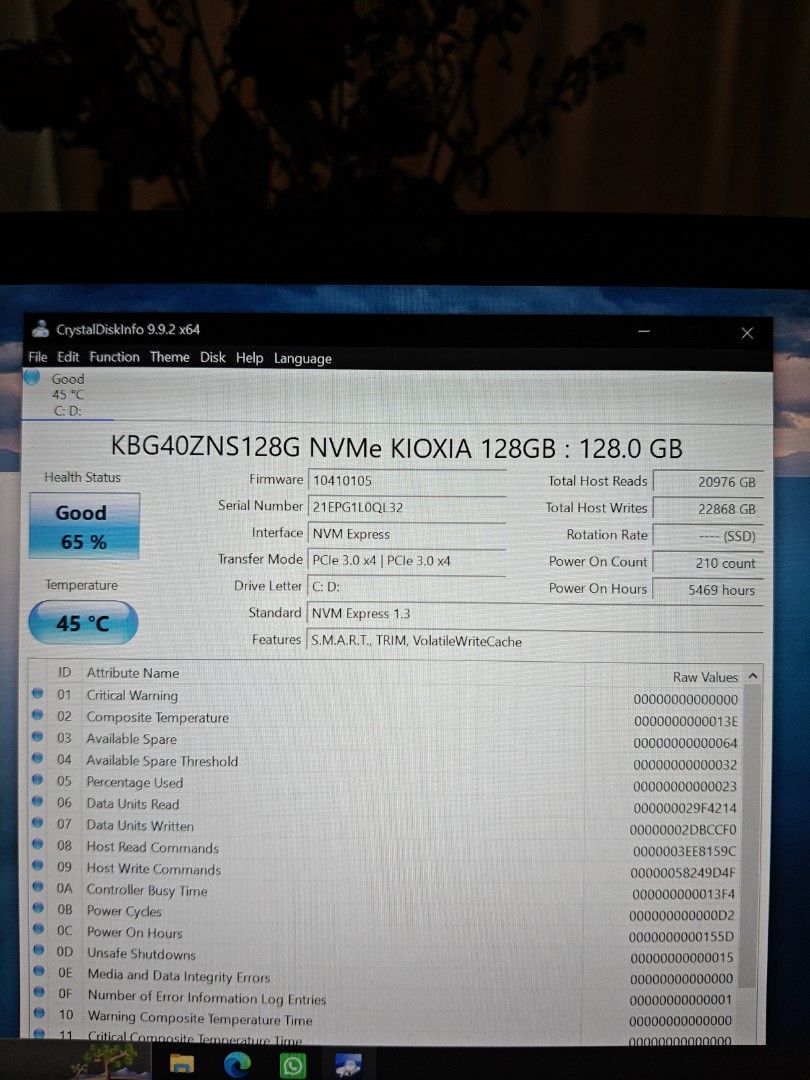Open the Function menu

coord(114,357)
